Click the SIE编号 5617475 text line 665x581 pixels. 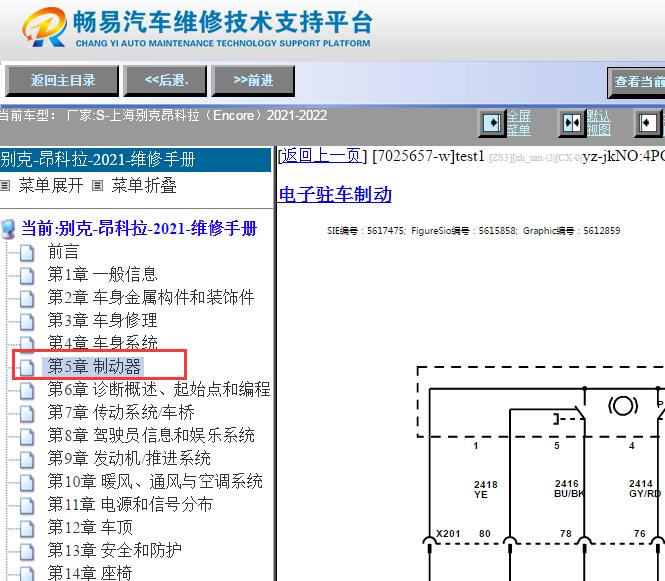click(473, 231)
